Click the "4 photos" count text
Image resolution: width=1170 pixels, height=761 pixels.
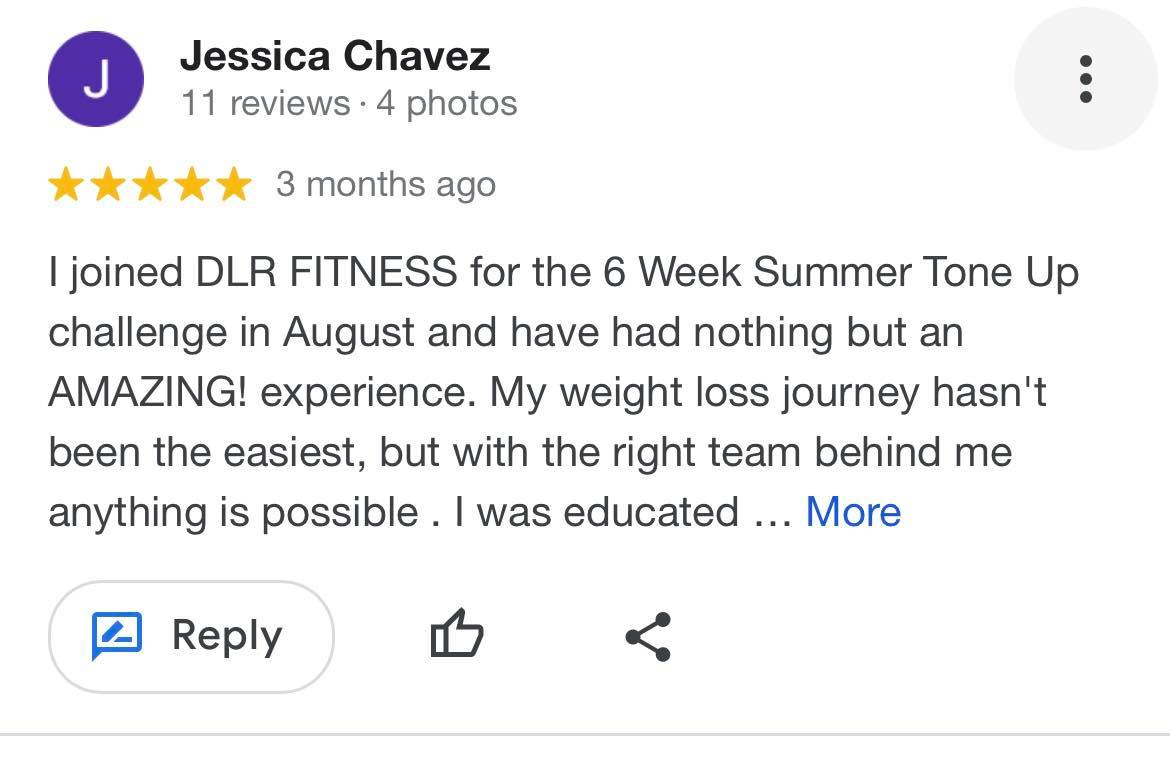click(x=447, y=103)
